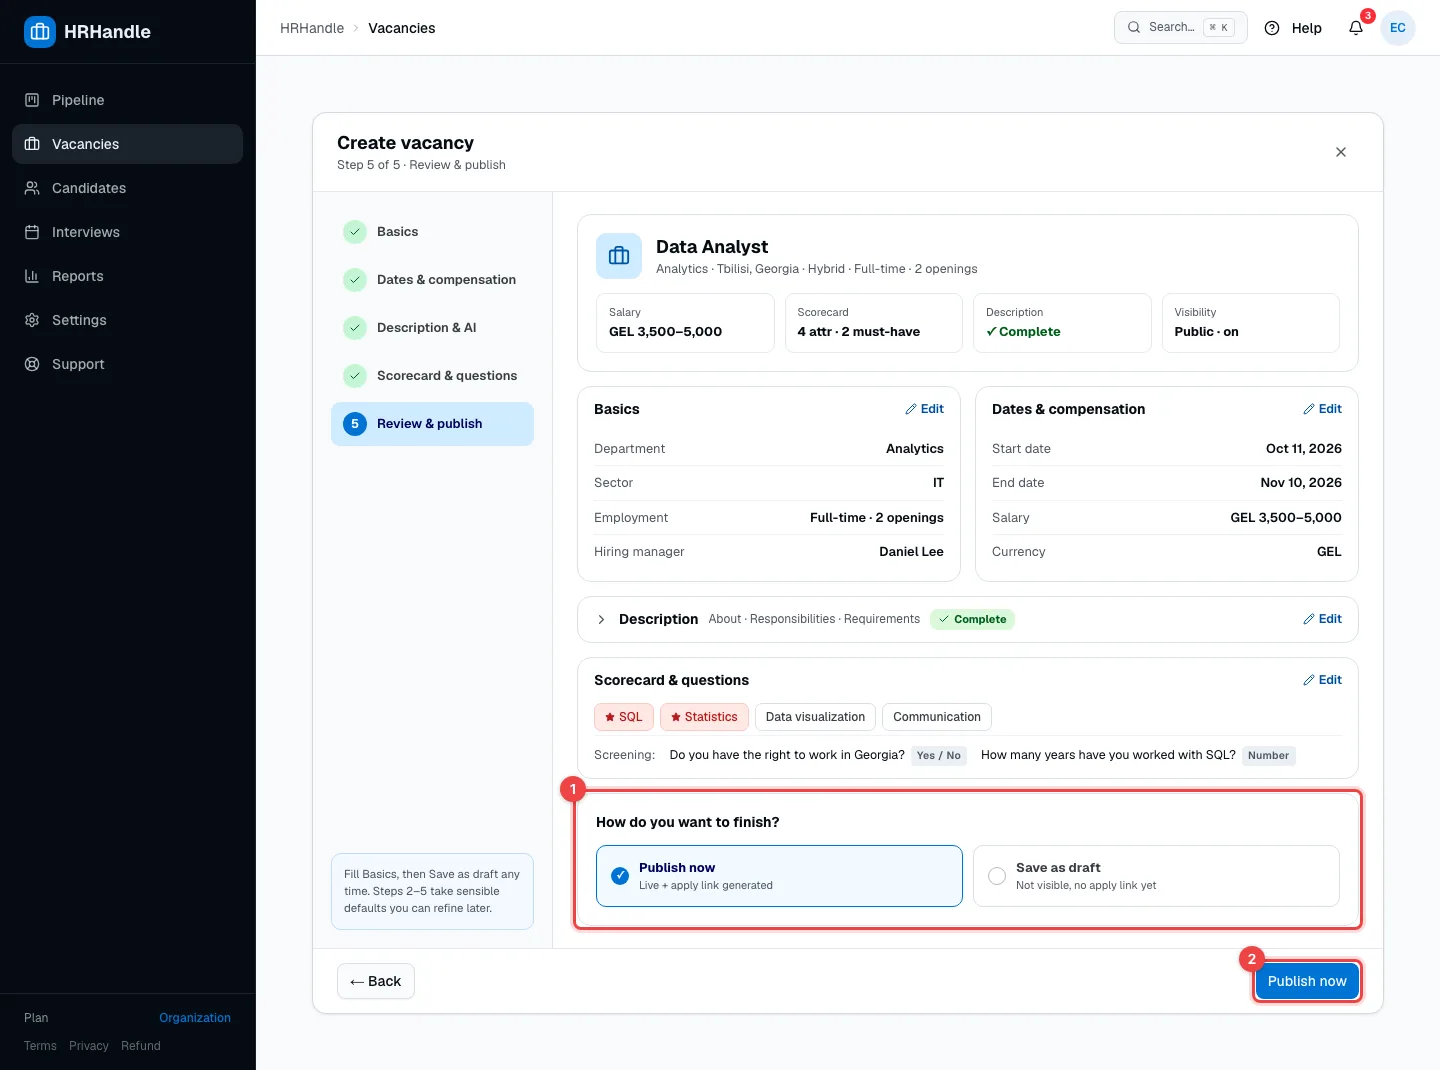Close the Create vacancy dialog
The width and height of the screenshot is (1440, 1070).
pos(1341,152)
